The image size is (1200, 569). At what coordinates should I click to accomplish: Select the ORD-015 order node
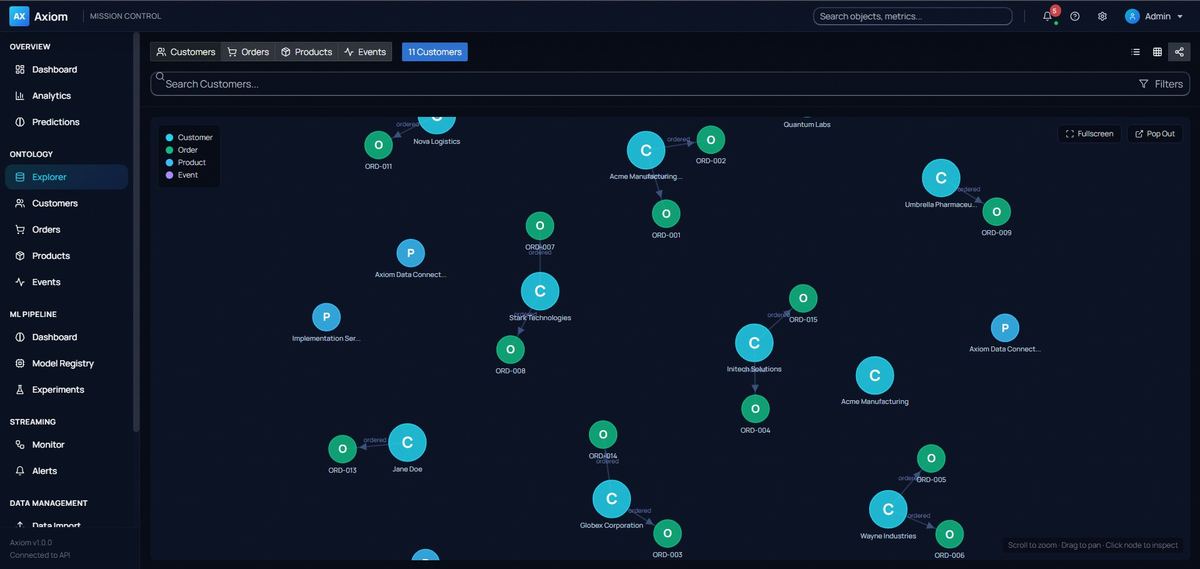[x=803, y=299]
